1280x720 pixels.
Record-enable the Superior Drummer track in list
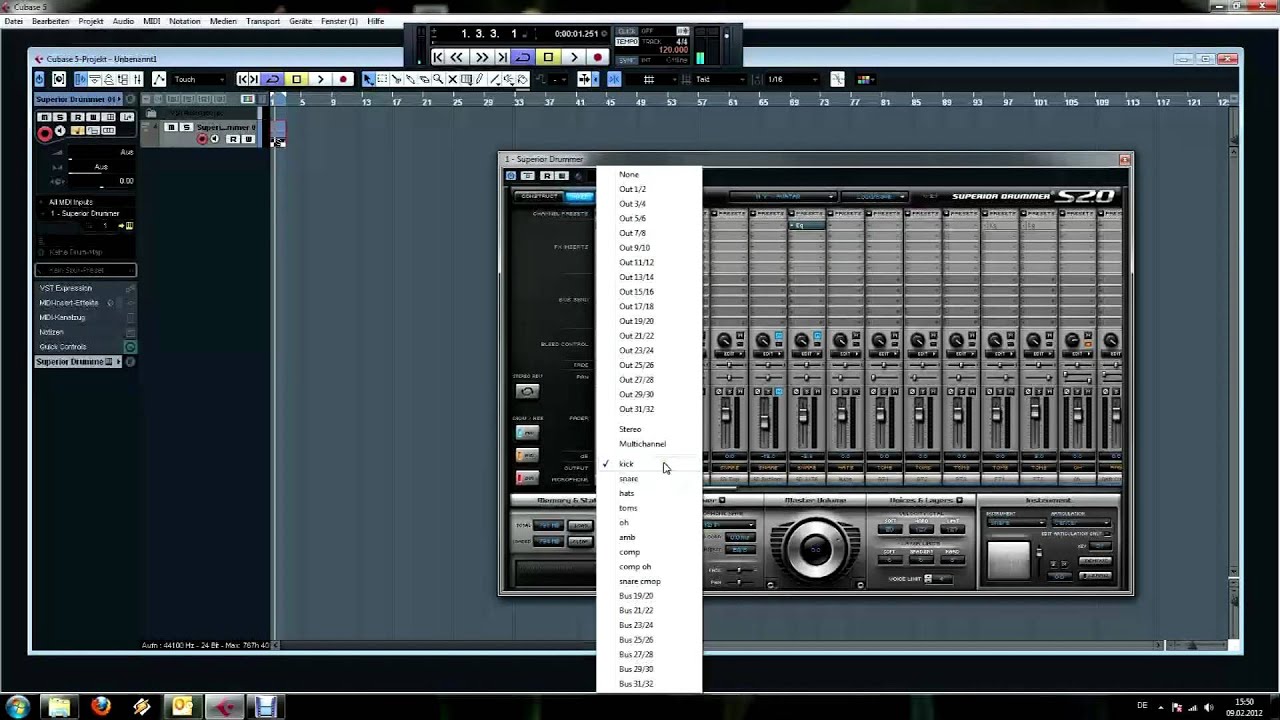pyautogui.click(x=202, y=139)
